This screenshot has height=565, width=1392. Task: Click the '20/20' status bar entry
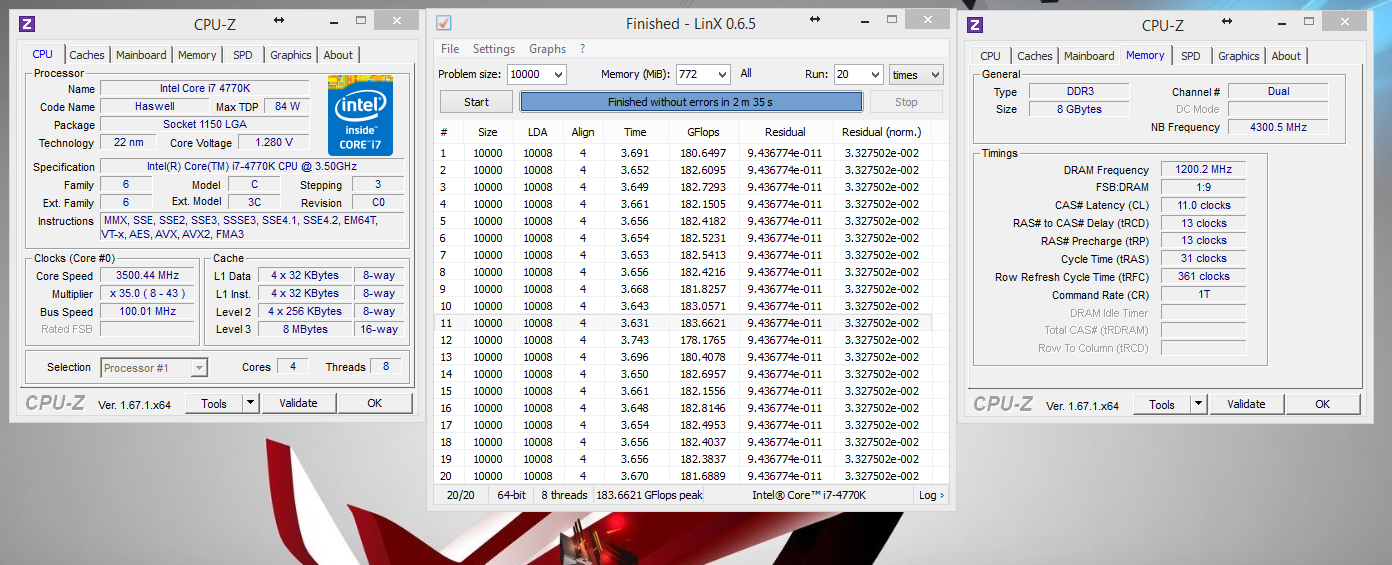pos(461,495)
